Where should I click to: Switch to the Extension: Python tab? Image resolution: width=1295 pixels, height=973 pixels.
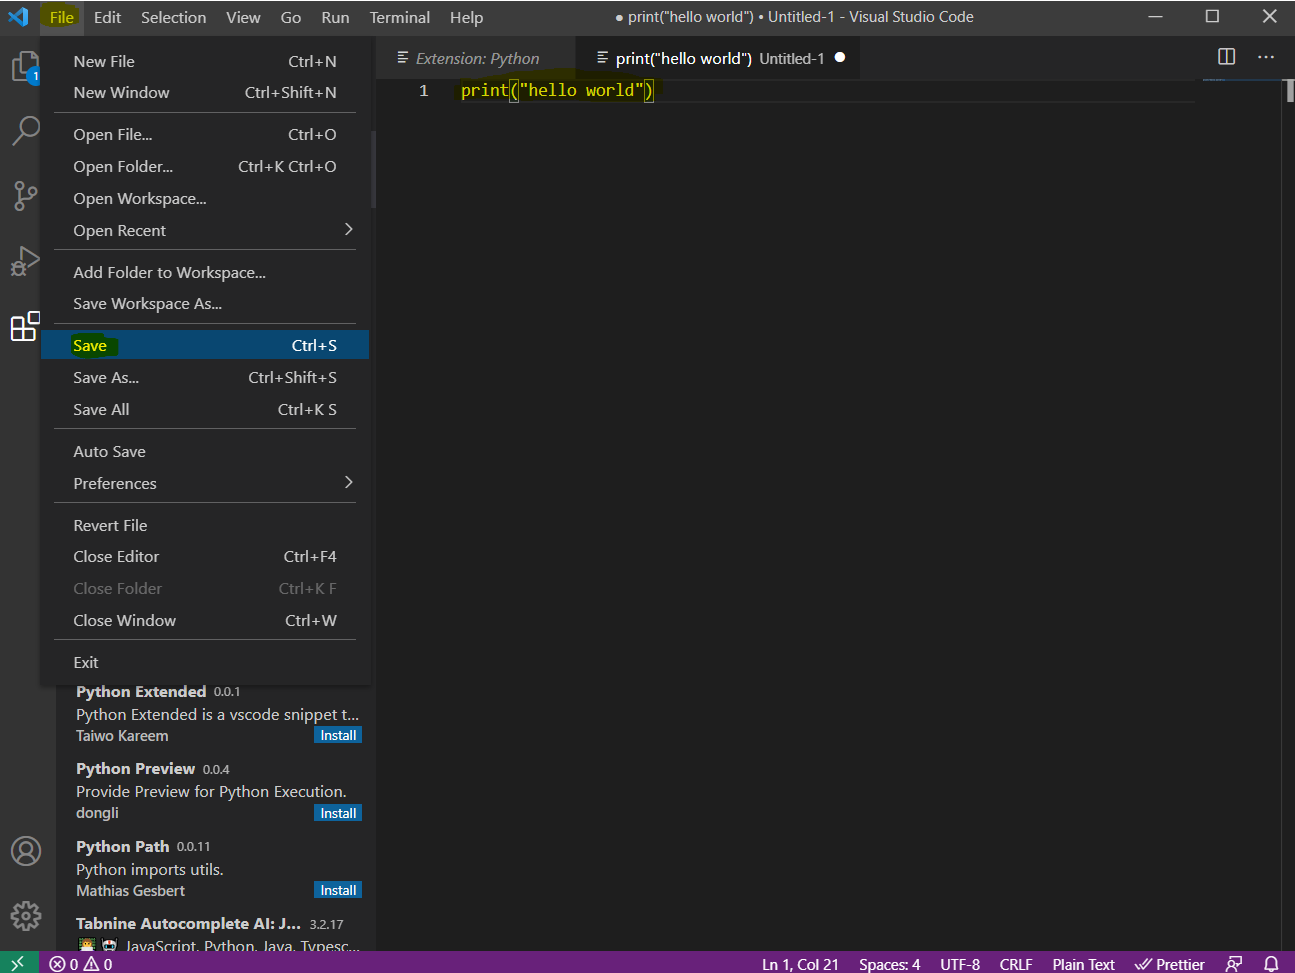(x=476, y=58)
